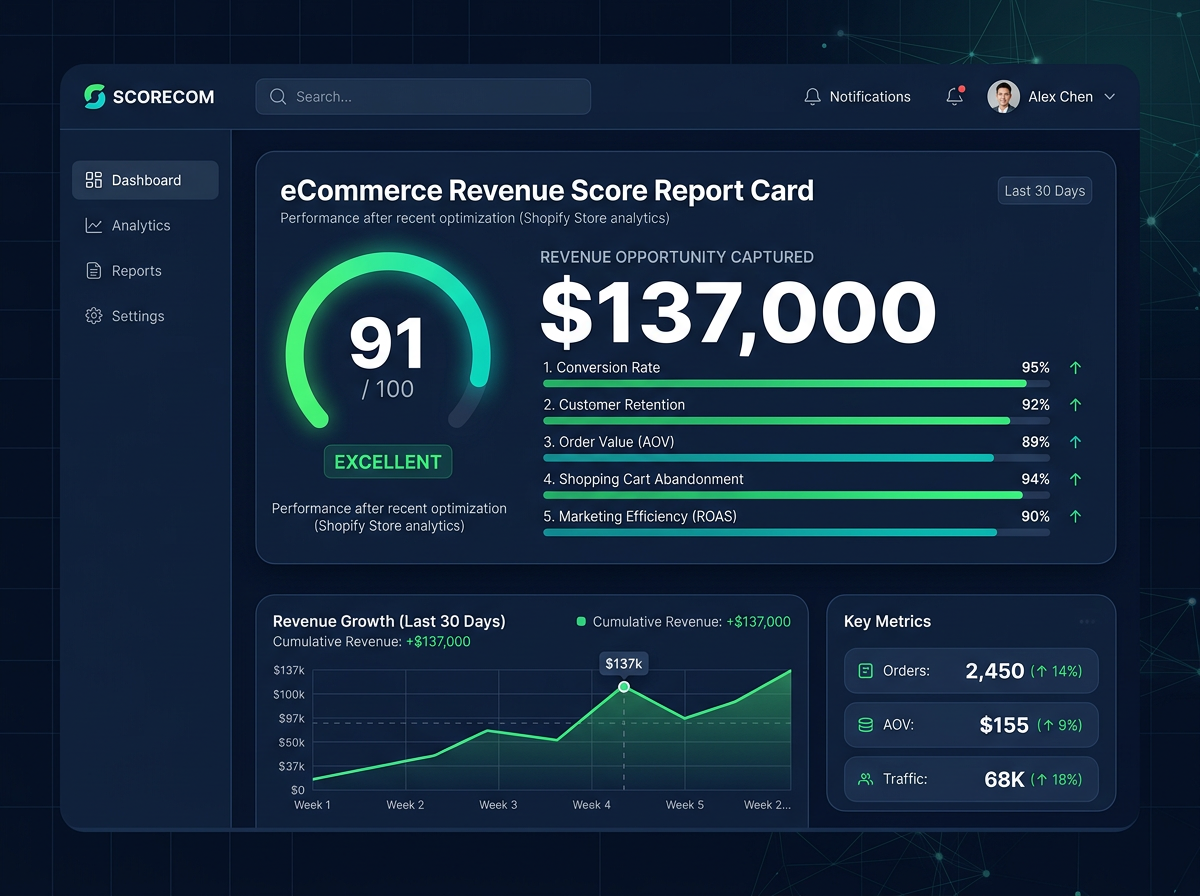Screen dimensions: 1200x896
Task: Go to the Reports sidebar item
Action: point(145,271)
